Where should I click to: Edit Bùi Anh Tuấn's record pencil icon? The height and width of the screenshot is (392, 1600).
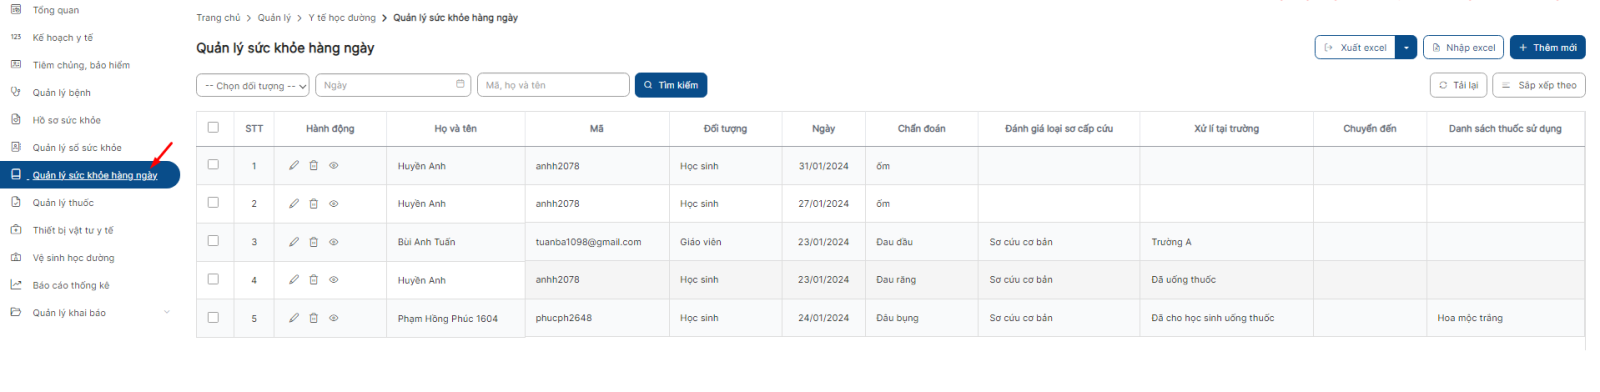point(294,242)
